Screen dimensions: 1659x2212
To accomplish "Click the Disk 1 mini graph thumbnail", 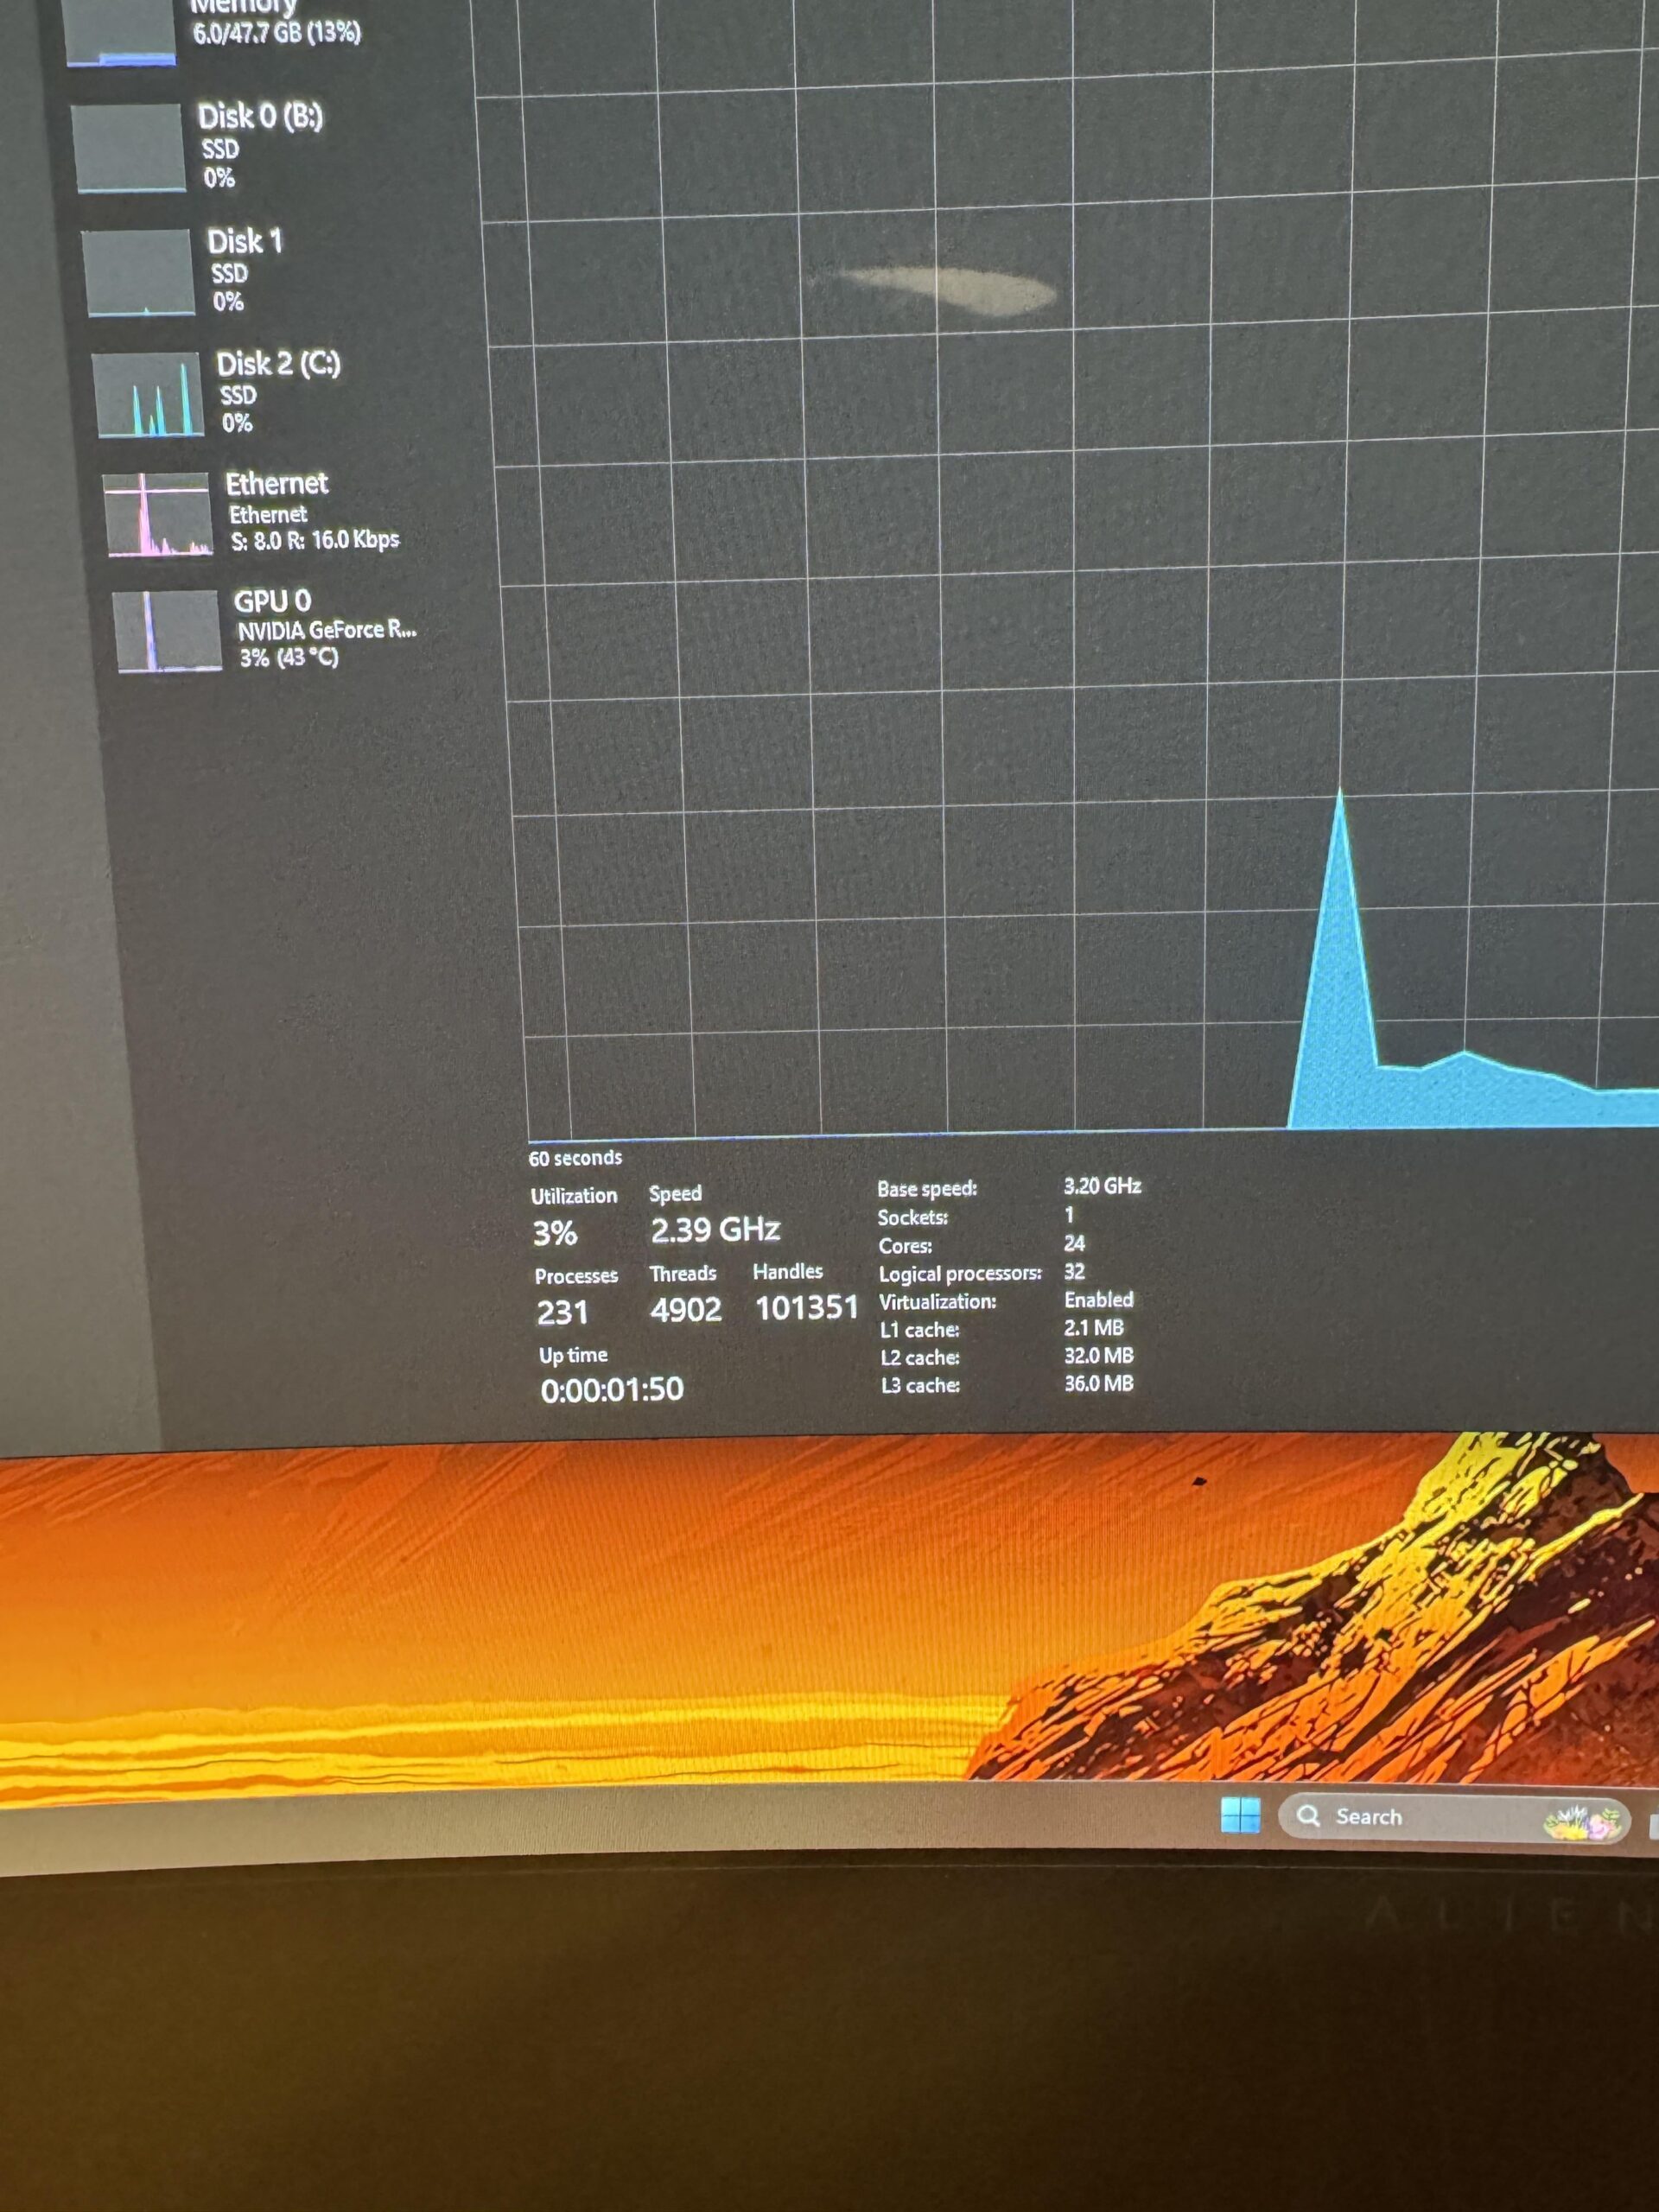I will point(138,272).
